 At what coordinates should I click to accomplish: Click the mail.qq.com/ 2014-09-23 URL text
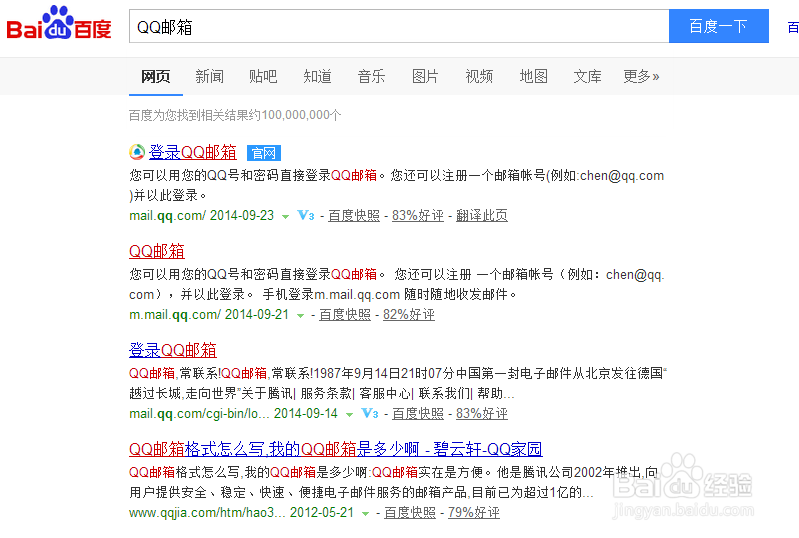pyautogui.click(x=202, y=216)
